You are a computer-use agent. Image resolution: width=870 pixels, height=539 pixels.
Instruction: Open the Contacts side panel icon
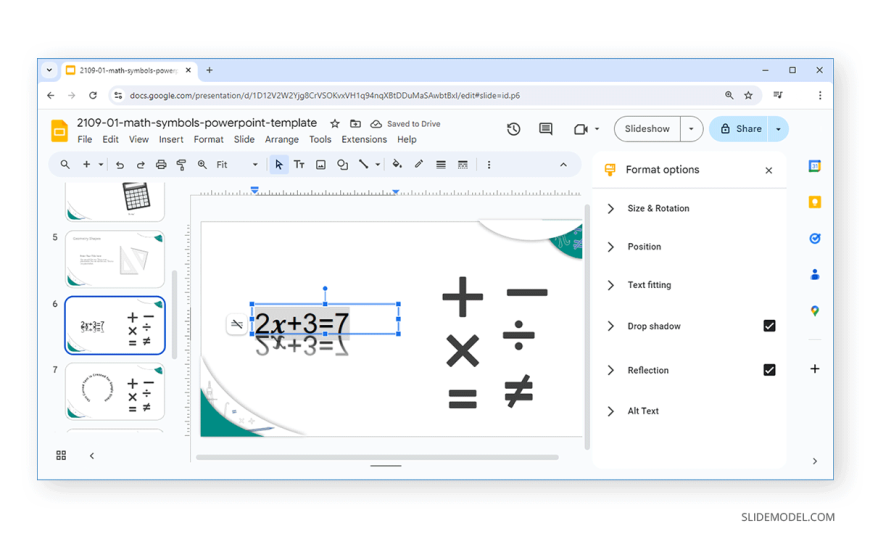click(815, 274)
